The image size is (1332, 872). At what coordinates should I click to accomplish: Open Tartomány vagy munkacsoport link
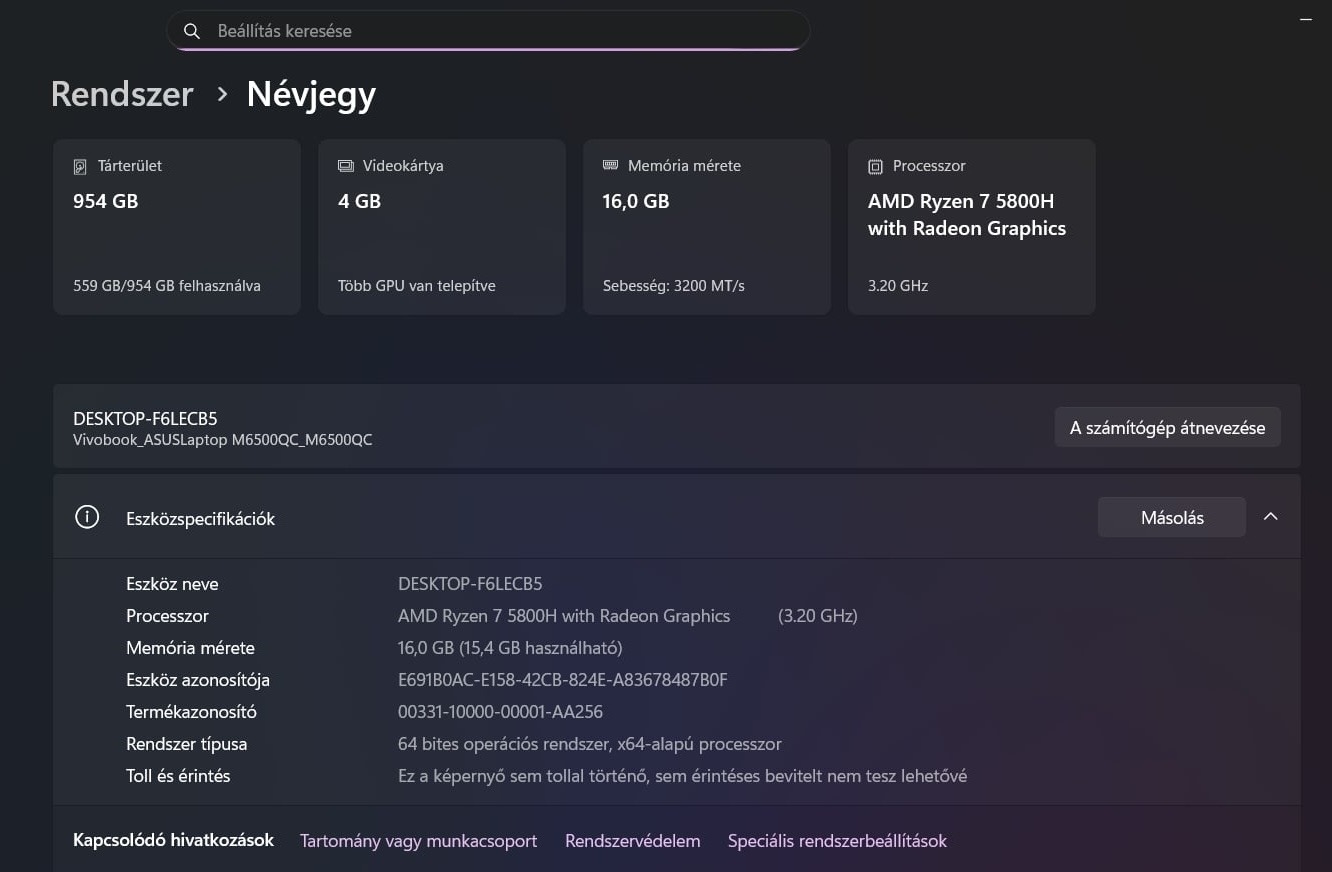pos(418,841)
